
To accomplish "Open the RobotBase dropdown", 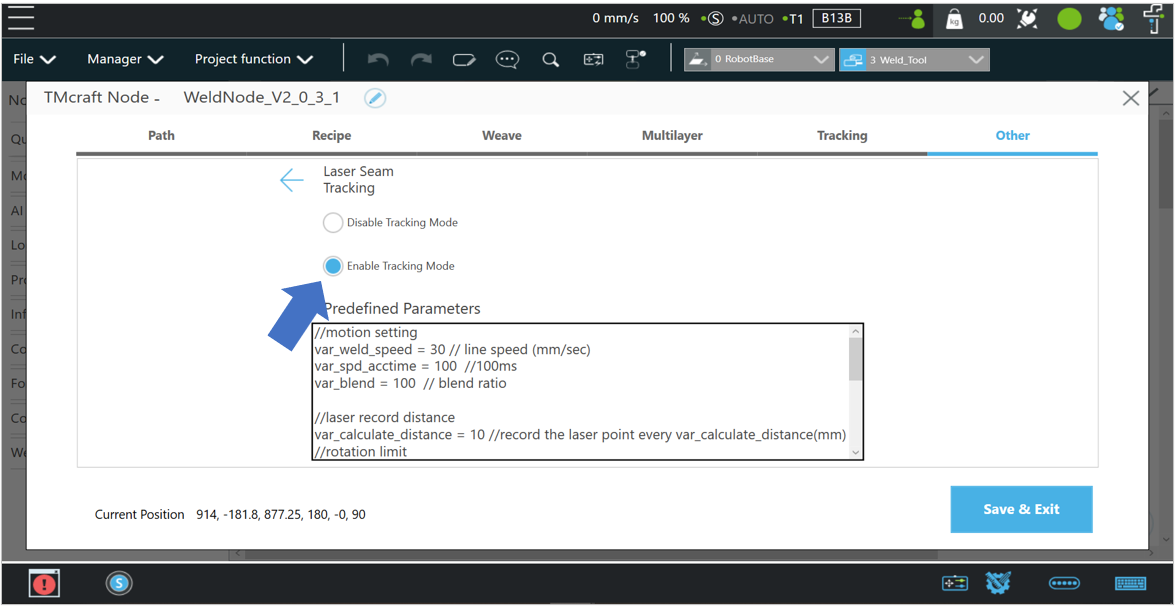I will pyautogui.click(x=758, y=60).
